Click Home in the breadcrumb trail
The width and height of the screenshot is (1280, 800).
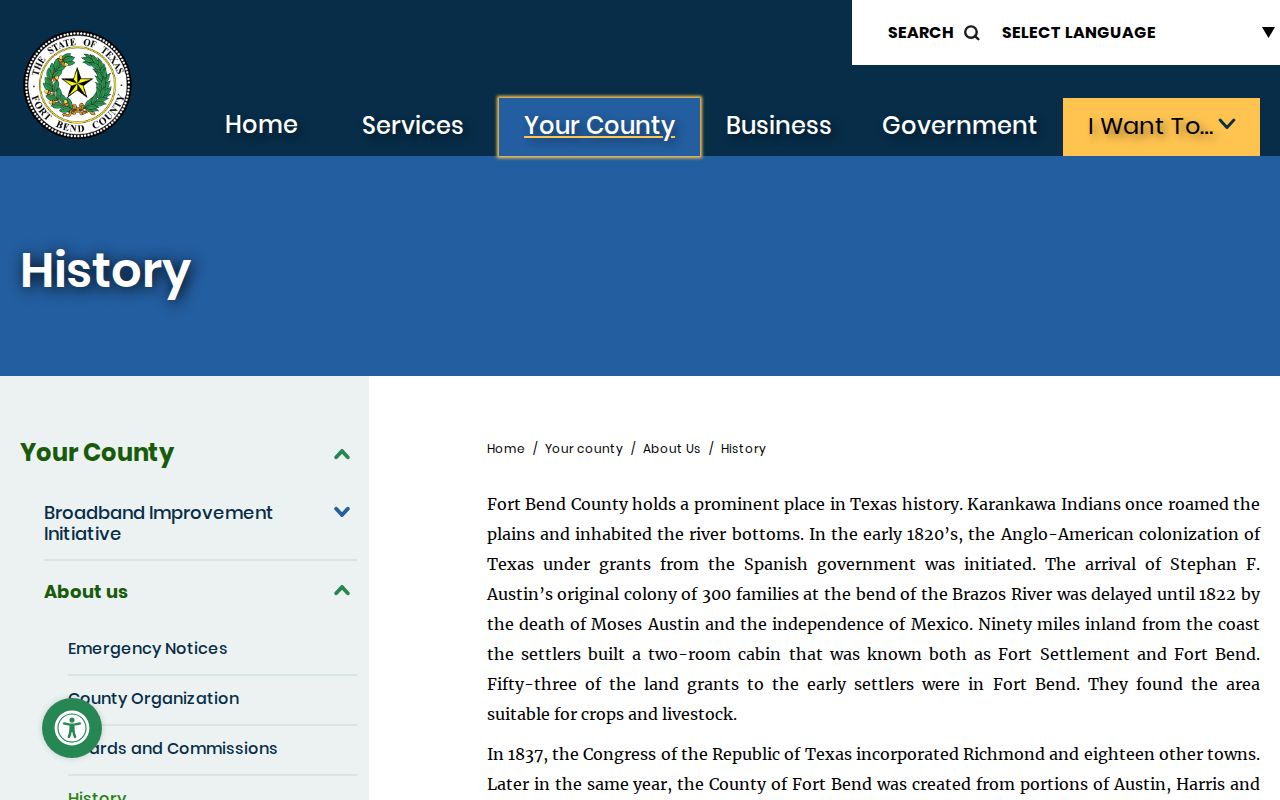(x=505, y=449)
